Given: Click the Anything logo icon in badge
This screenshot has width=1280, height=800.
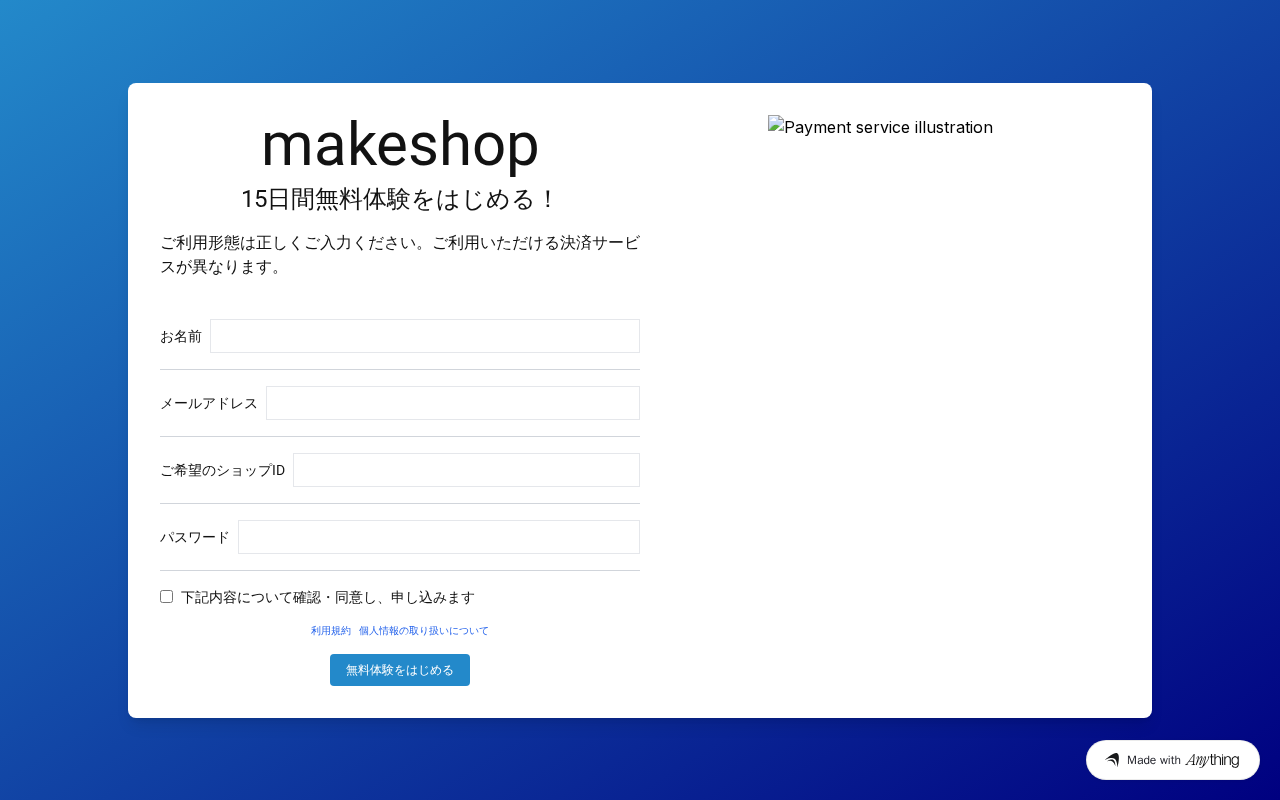Looking at the screenshot, I should [x=1112, y=760].
